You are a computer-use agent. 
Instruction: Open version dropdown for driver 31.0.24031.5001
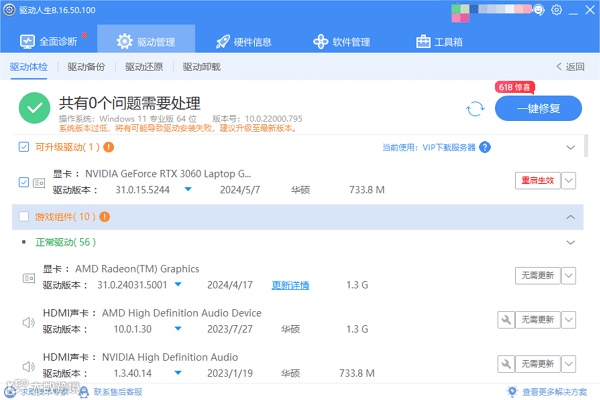tap(178, 284)
